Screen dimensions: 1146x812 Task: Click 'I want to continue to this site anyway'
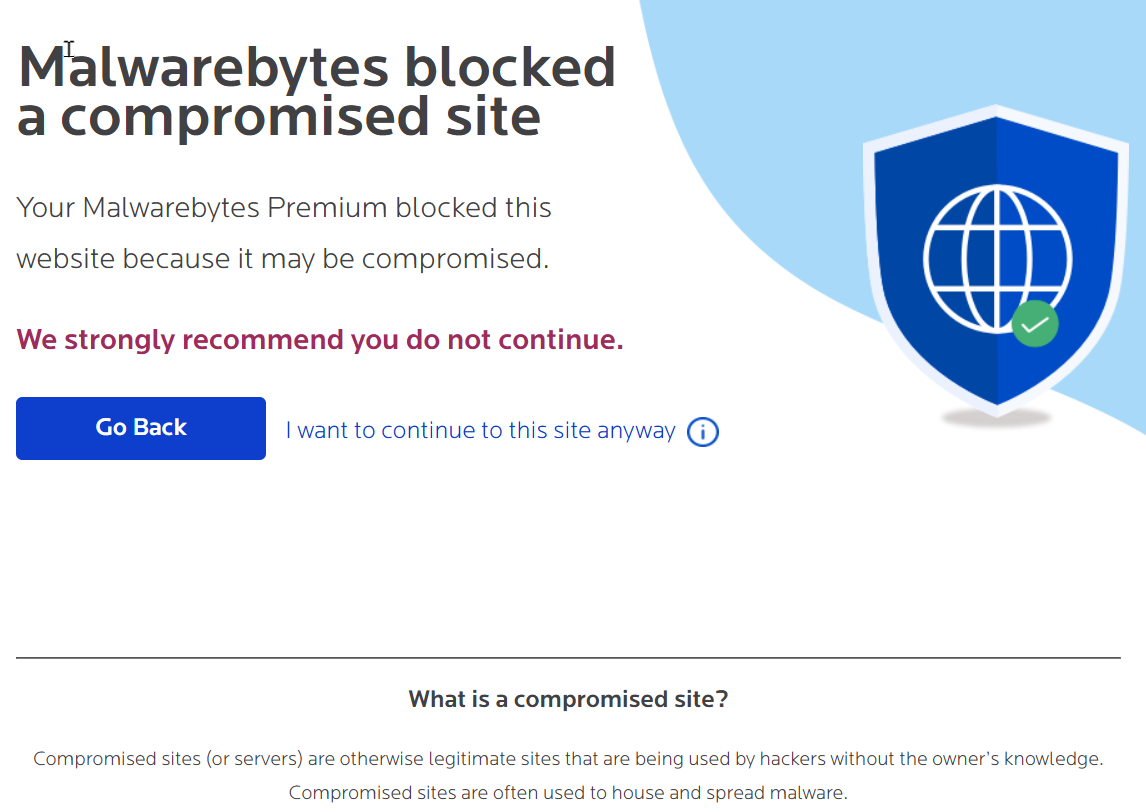coord(480,431)
